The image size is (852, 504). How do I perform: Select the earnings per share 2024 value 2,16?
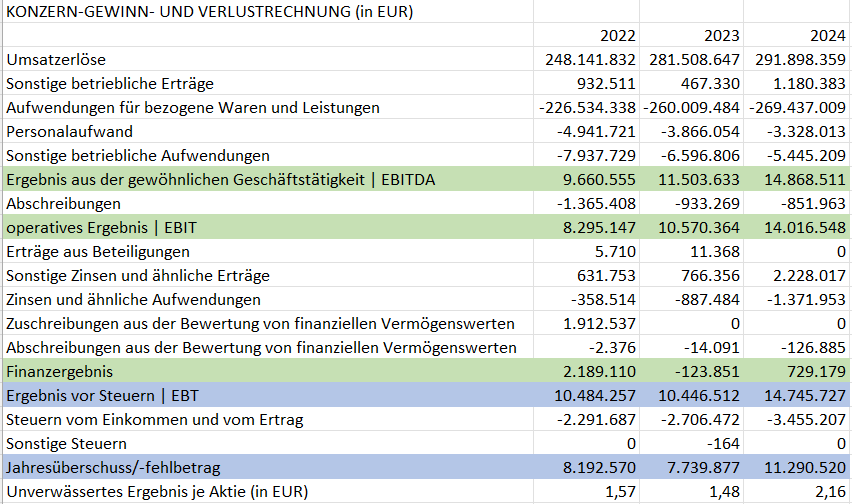(830, 491)
